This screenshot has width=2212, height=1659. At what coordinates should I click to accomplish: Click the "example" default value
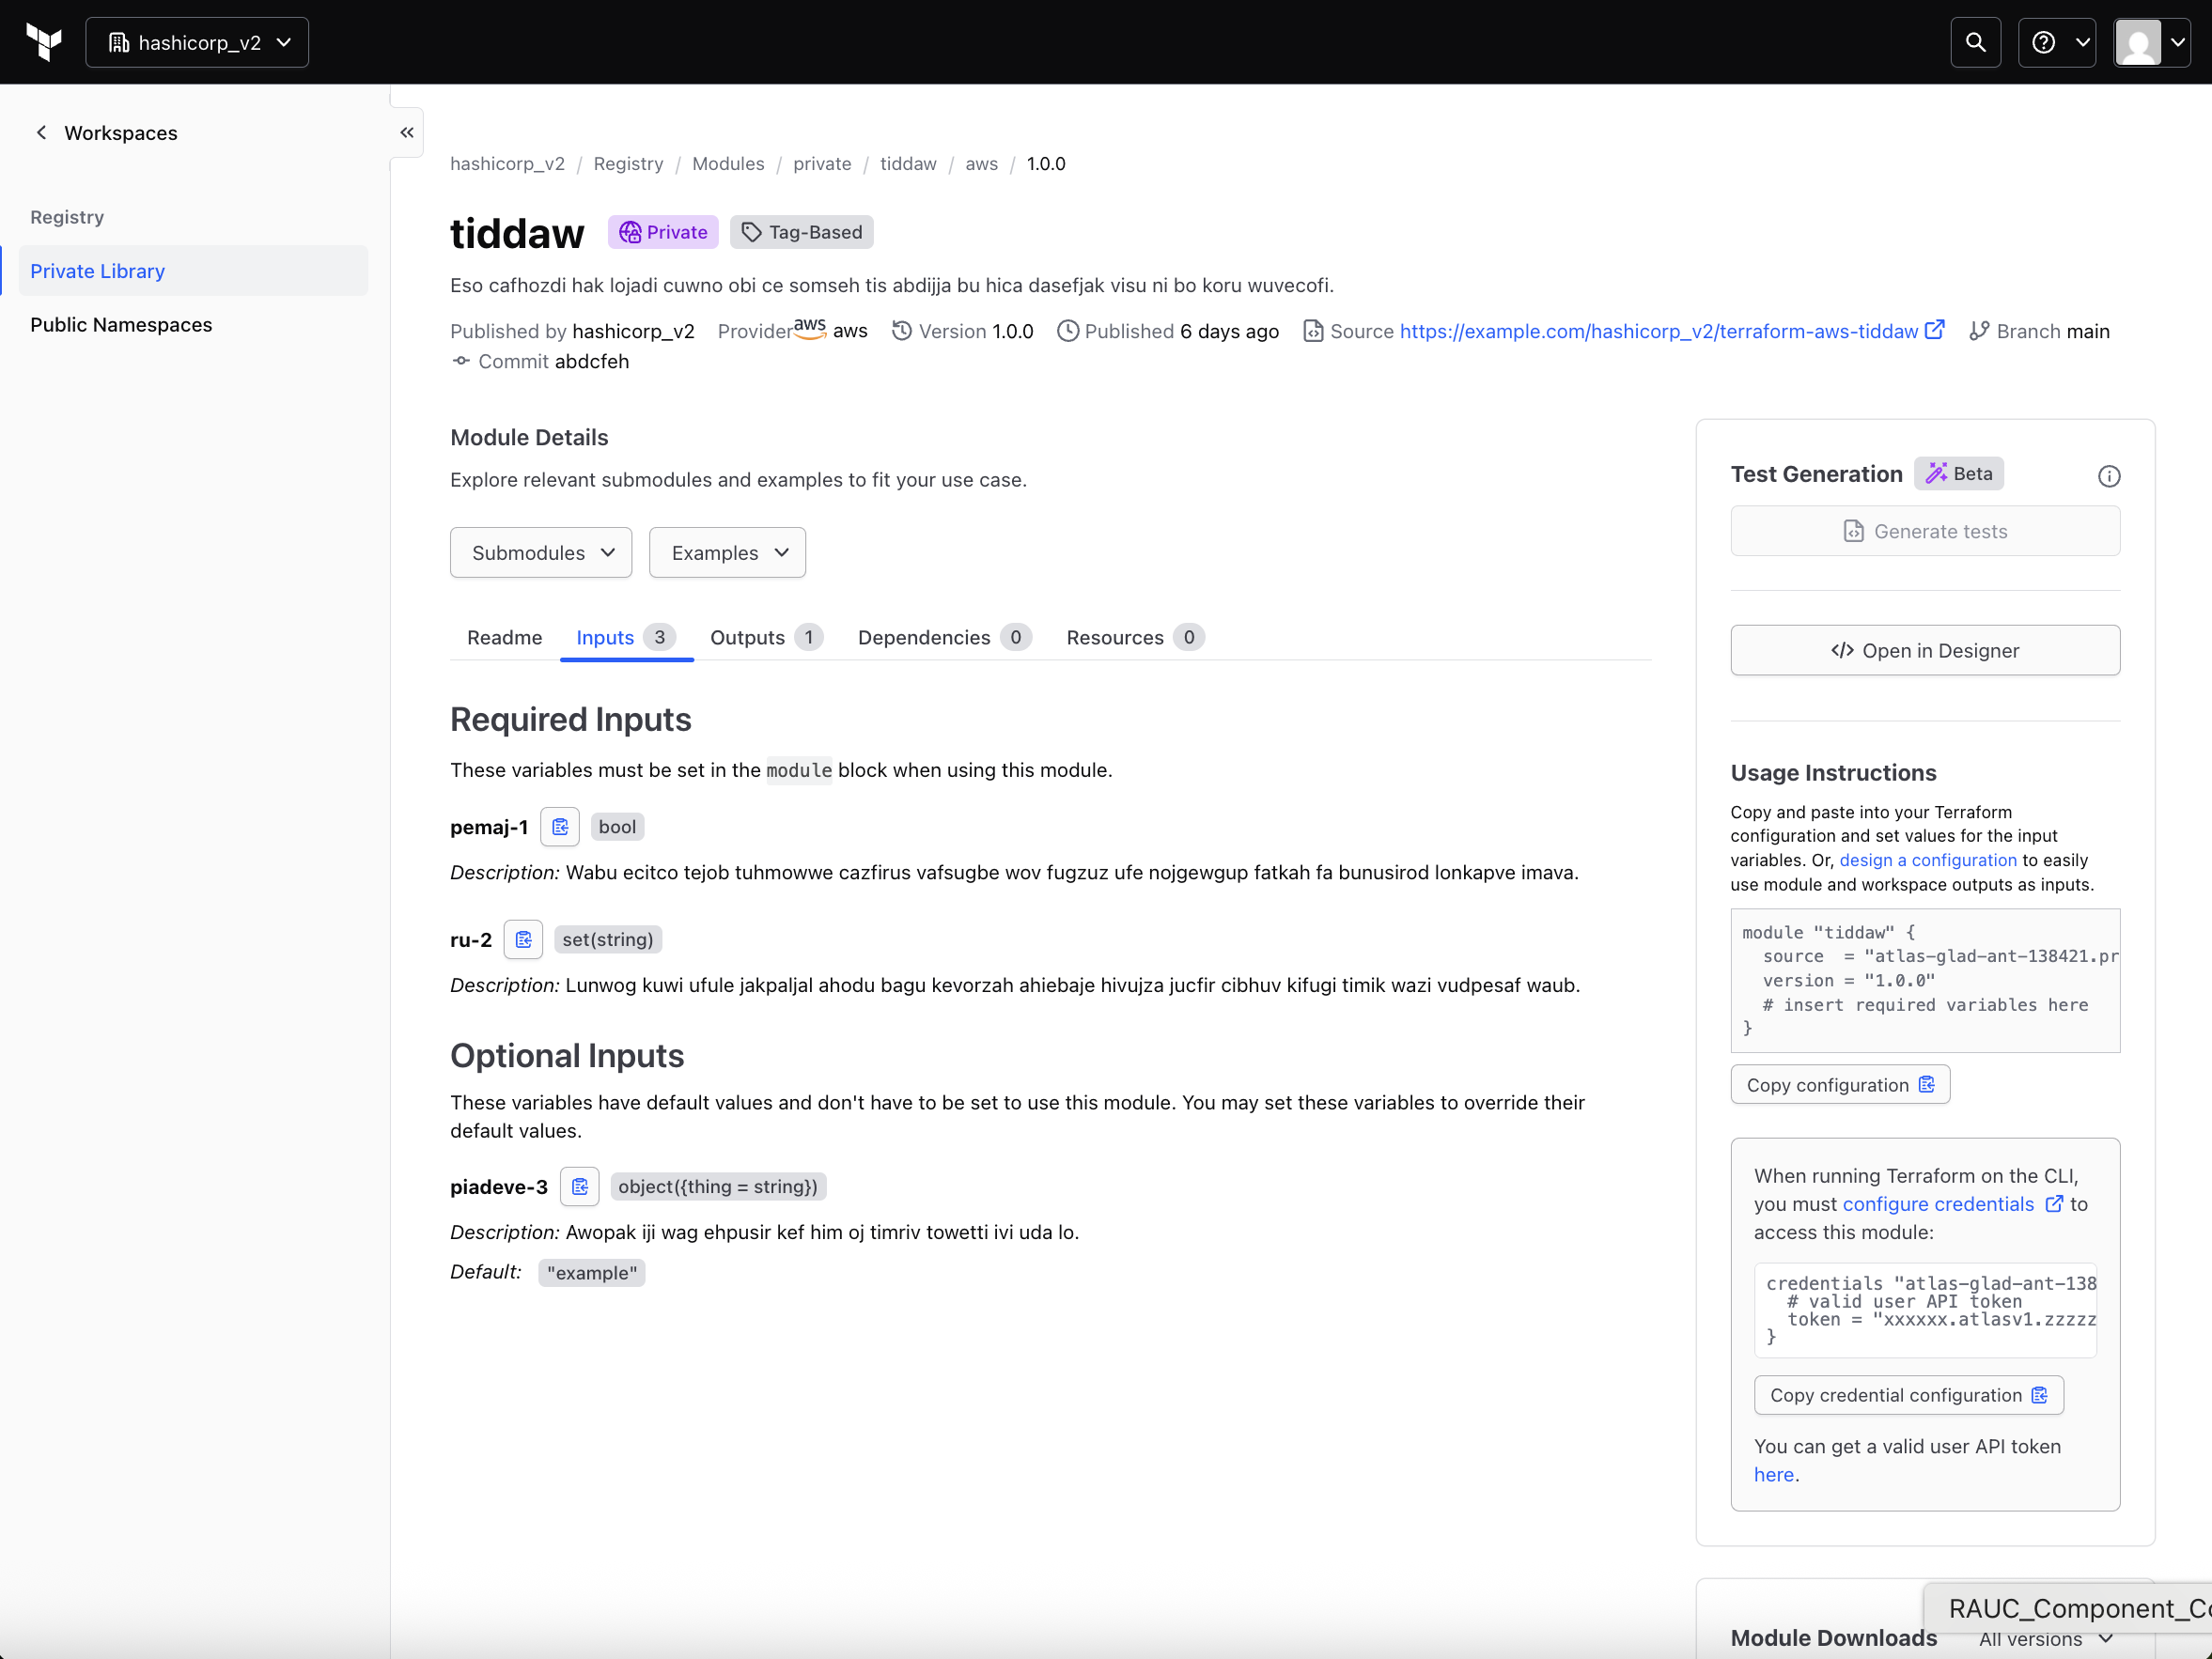click(592, 1273)
